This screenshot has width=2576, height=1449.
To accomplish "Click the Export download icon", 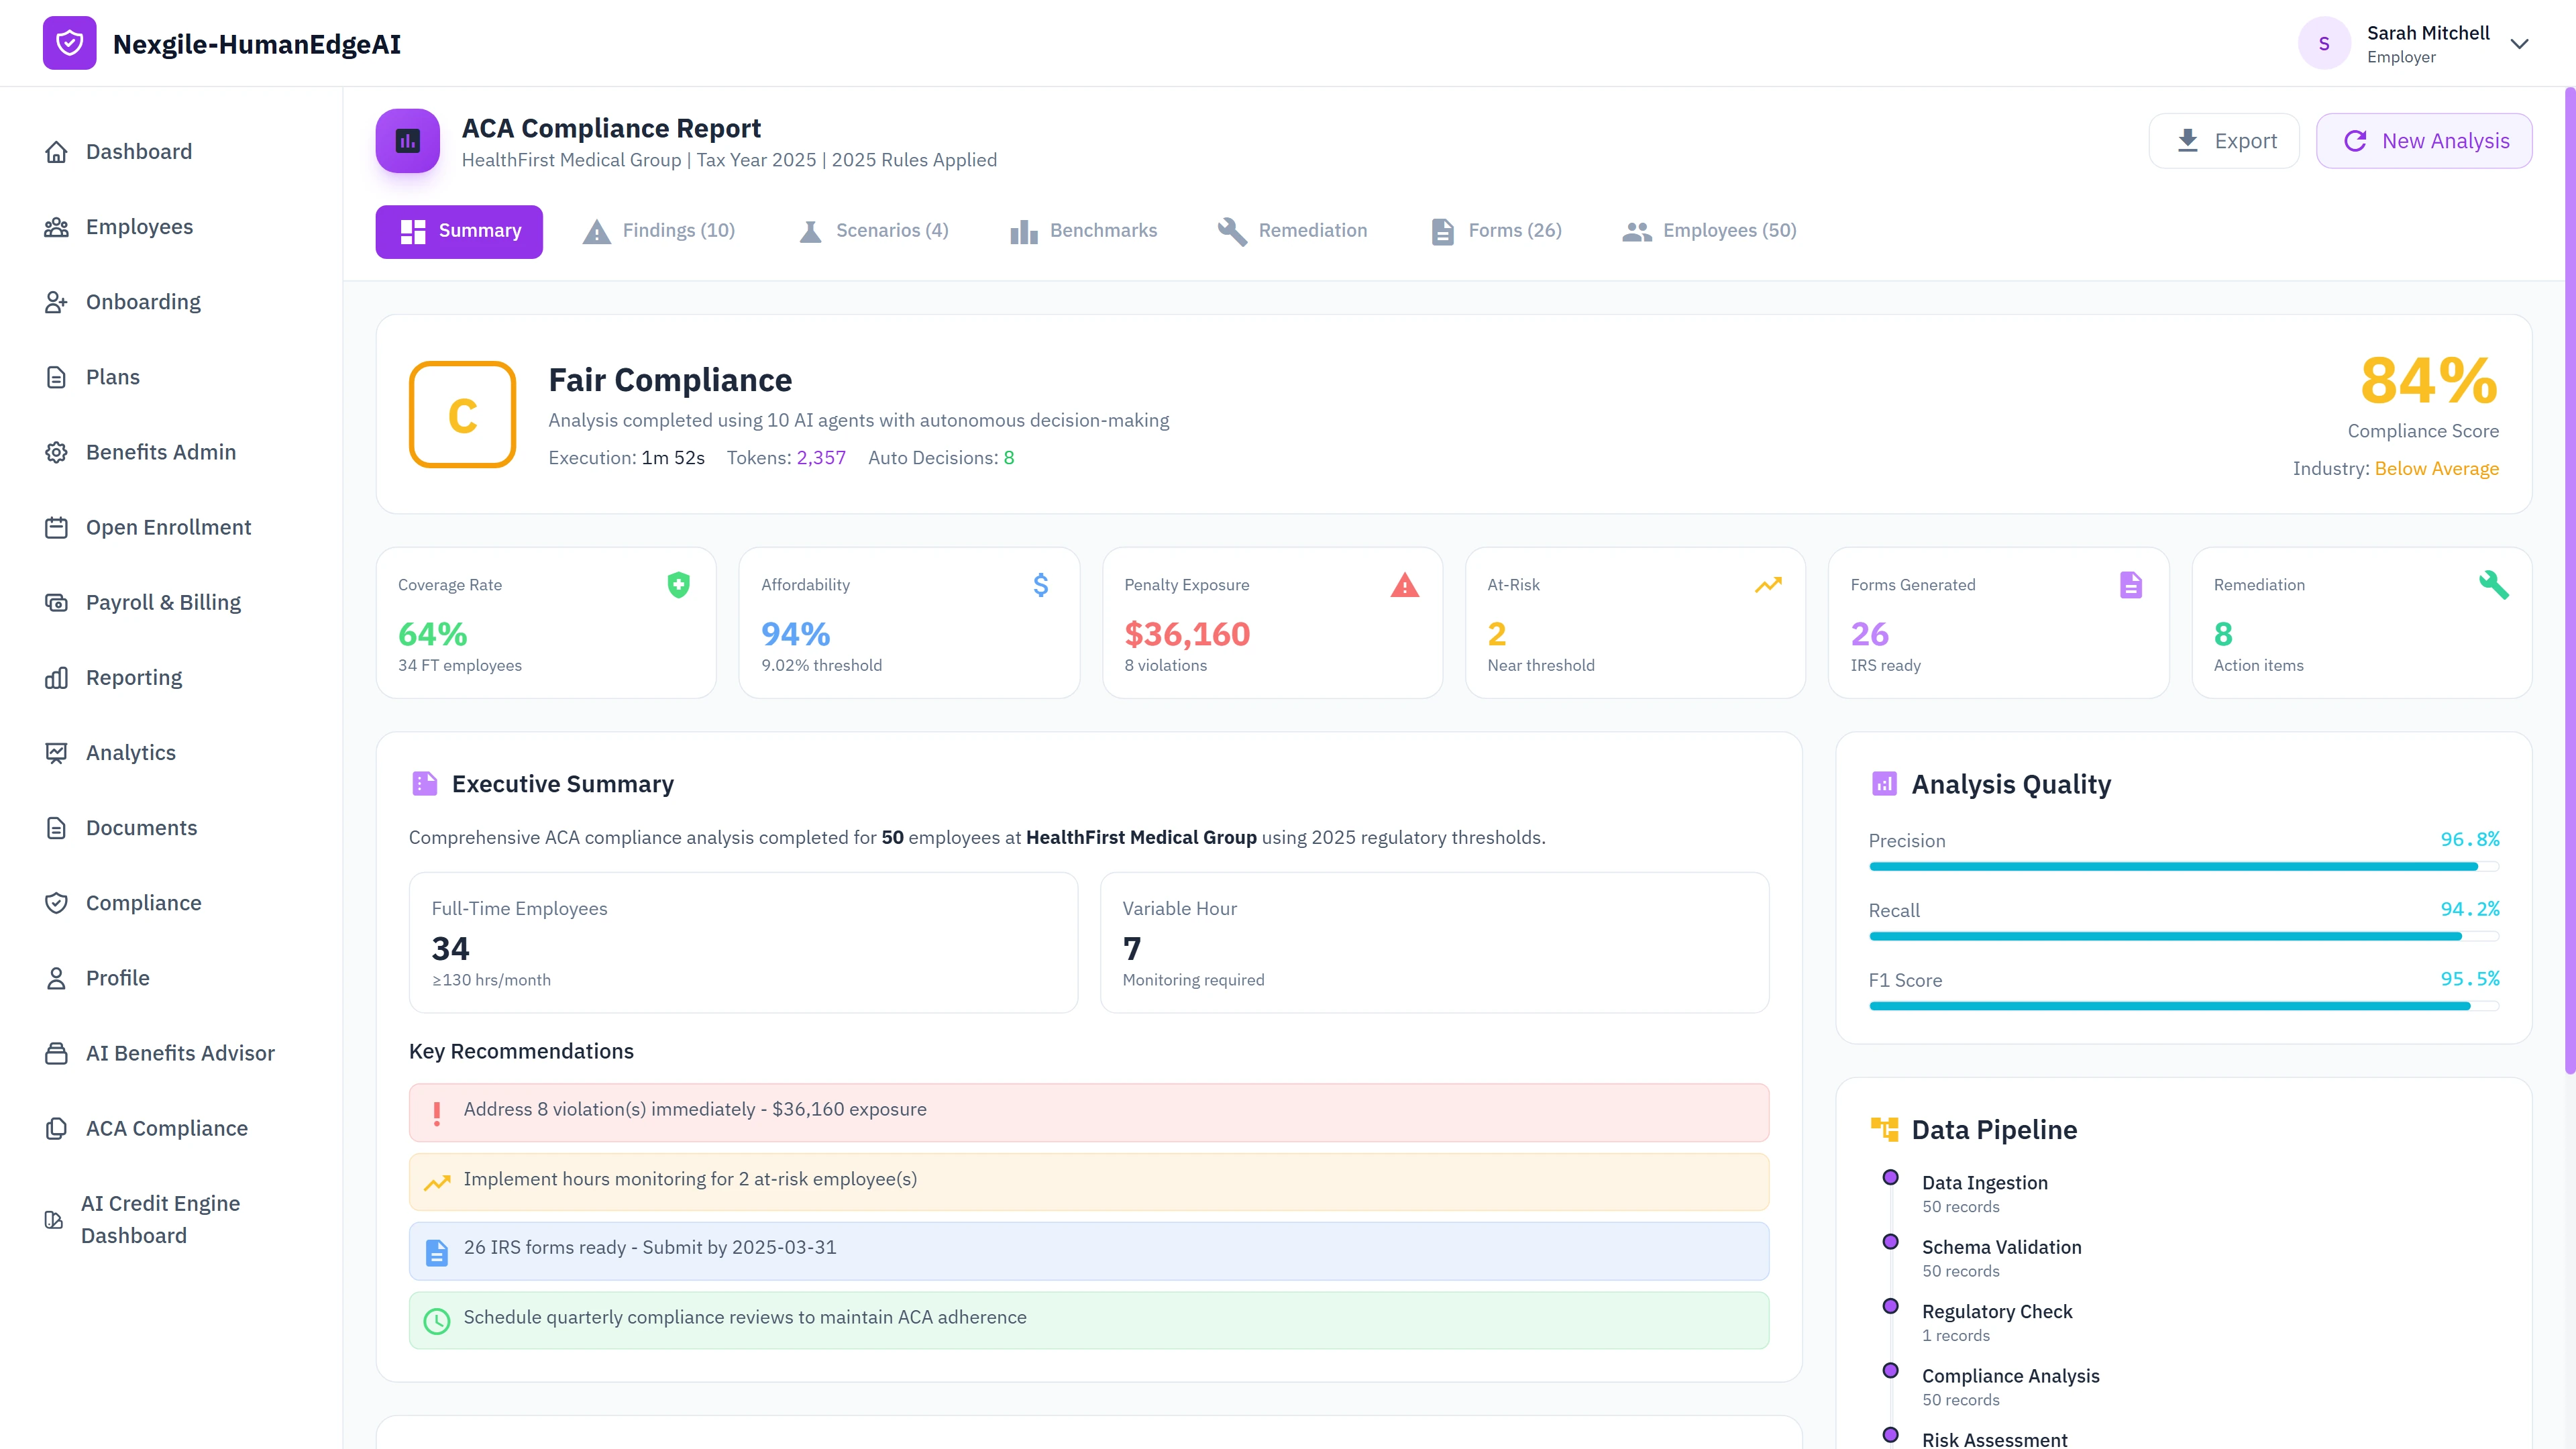I will coord(2188,140).
